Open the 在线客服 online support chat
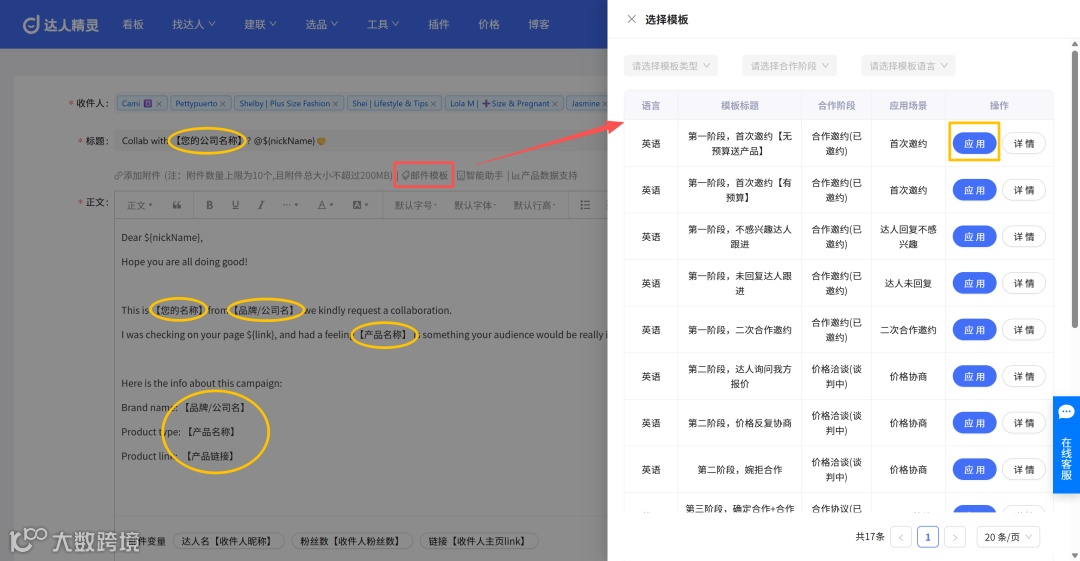Image resolution: width=1080 pixels, height=561 pixels. [1066, 445]
